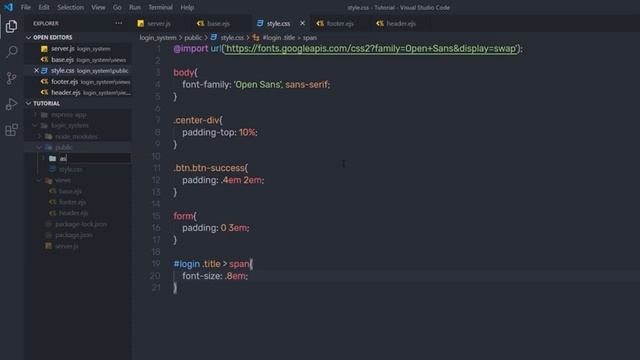
Task: Open header.ejs in the views folder tree
Action: 73,213
